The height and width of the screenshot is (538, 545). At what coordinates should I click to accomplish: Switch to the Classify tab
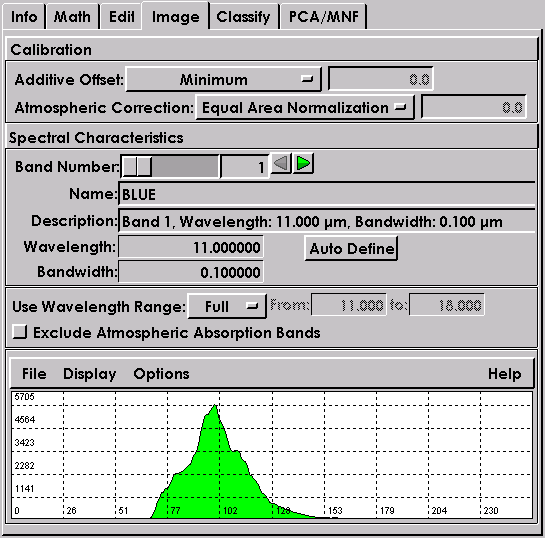tap(243, 17)
